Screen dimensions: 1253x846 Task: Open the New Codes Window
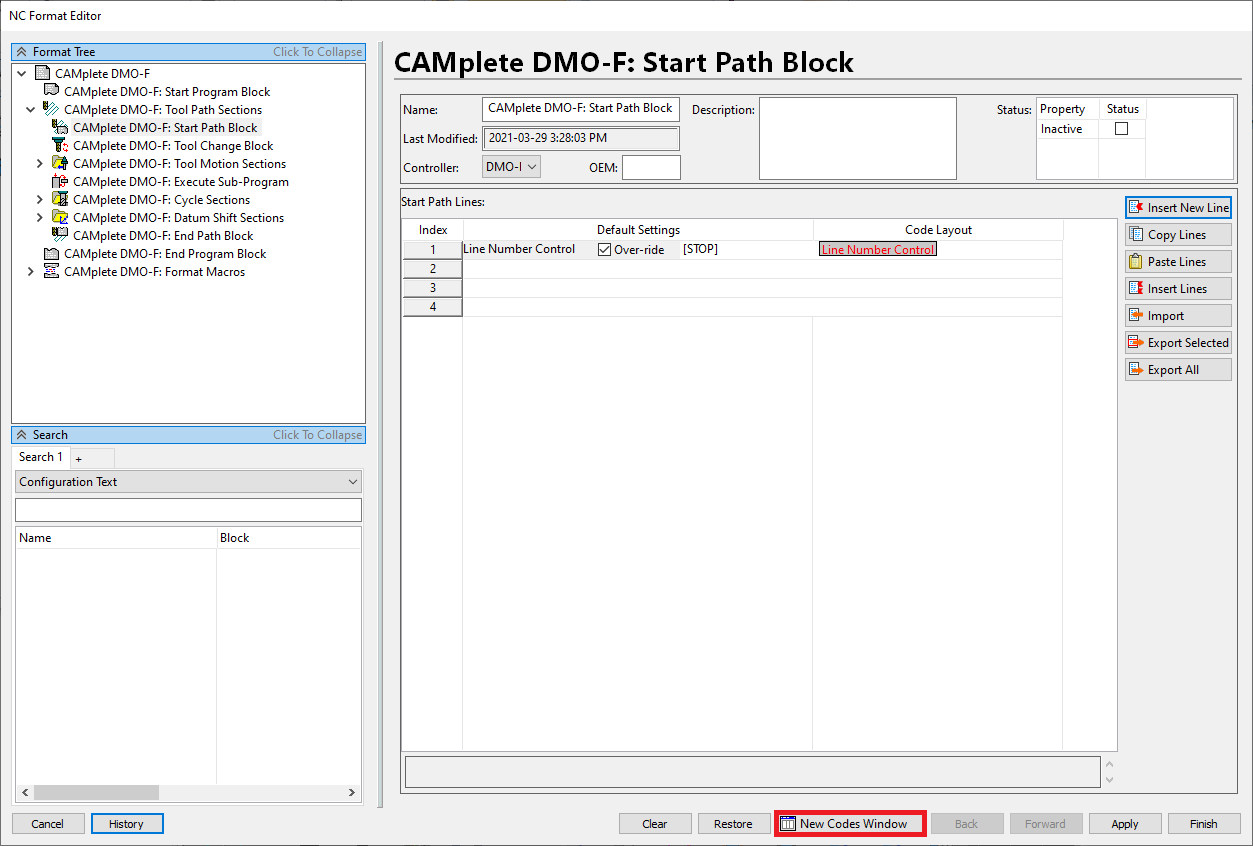tap(851, 824)
